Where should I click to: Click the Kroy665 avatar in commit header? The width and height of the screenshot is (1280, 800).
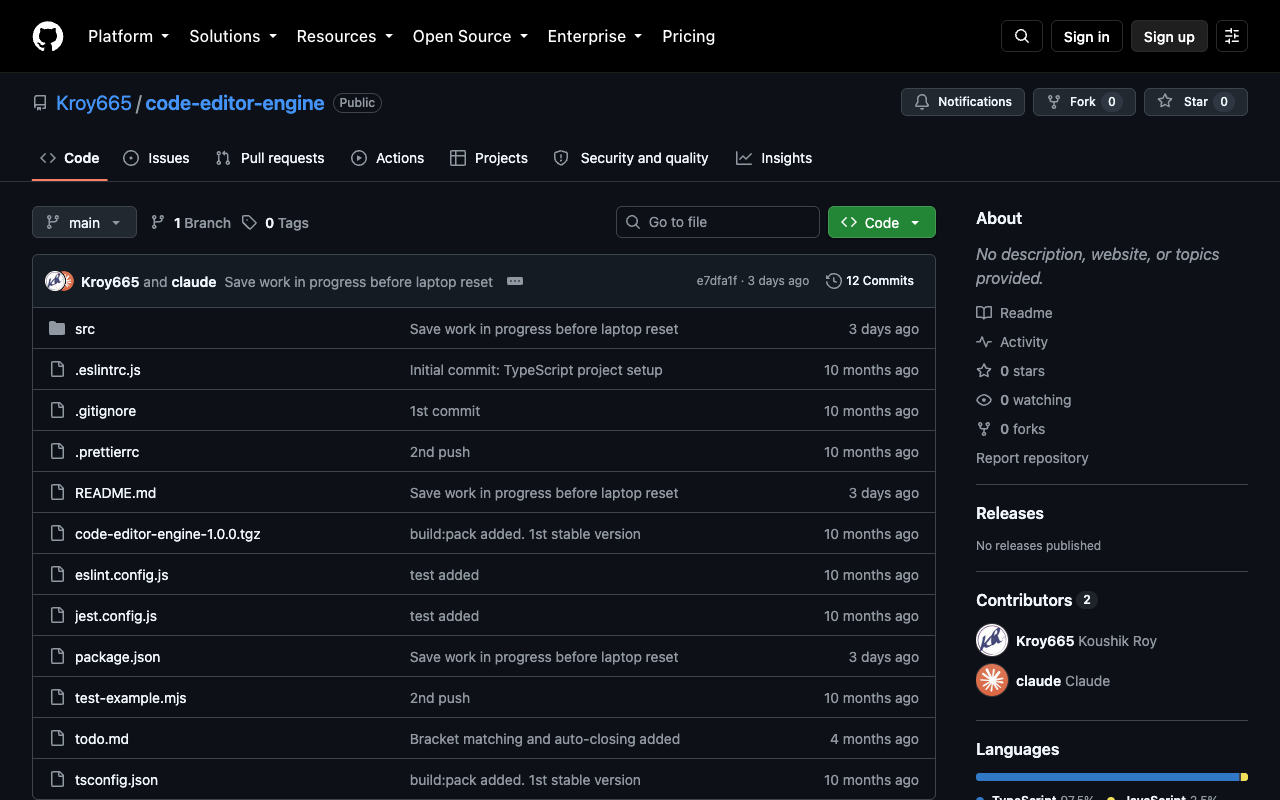point(55,281)
